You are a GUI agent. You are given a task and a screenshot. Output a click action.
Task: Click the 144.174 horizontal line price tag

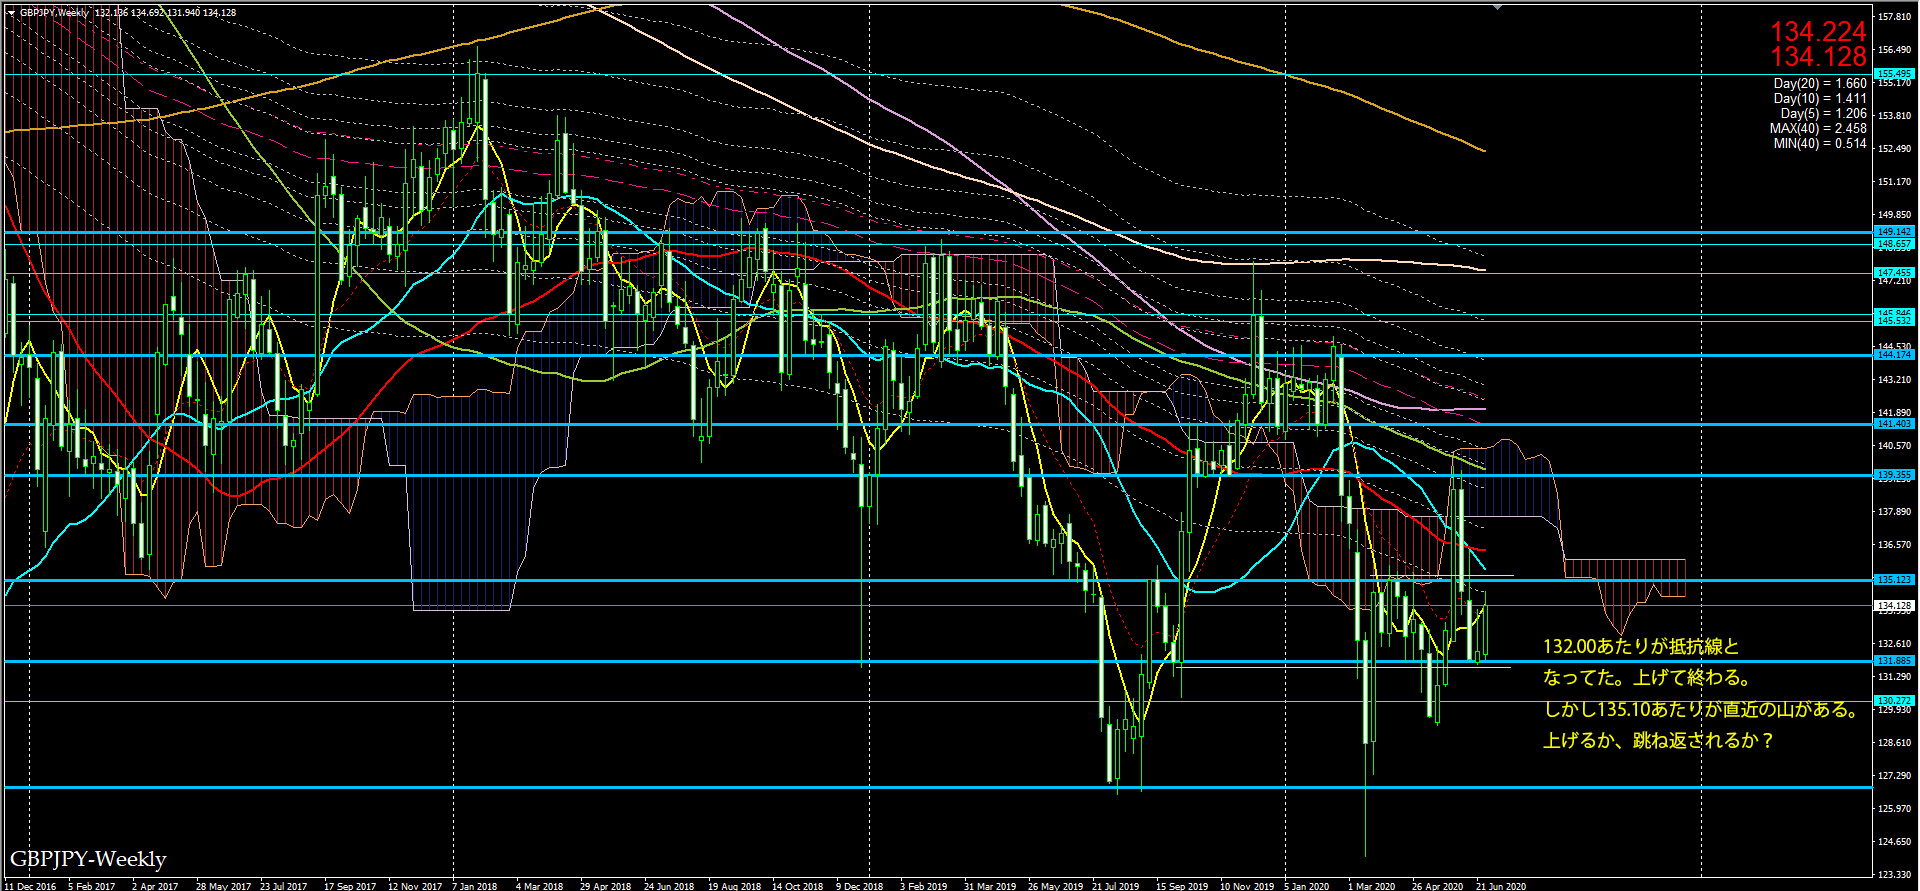(1894, 355)
